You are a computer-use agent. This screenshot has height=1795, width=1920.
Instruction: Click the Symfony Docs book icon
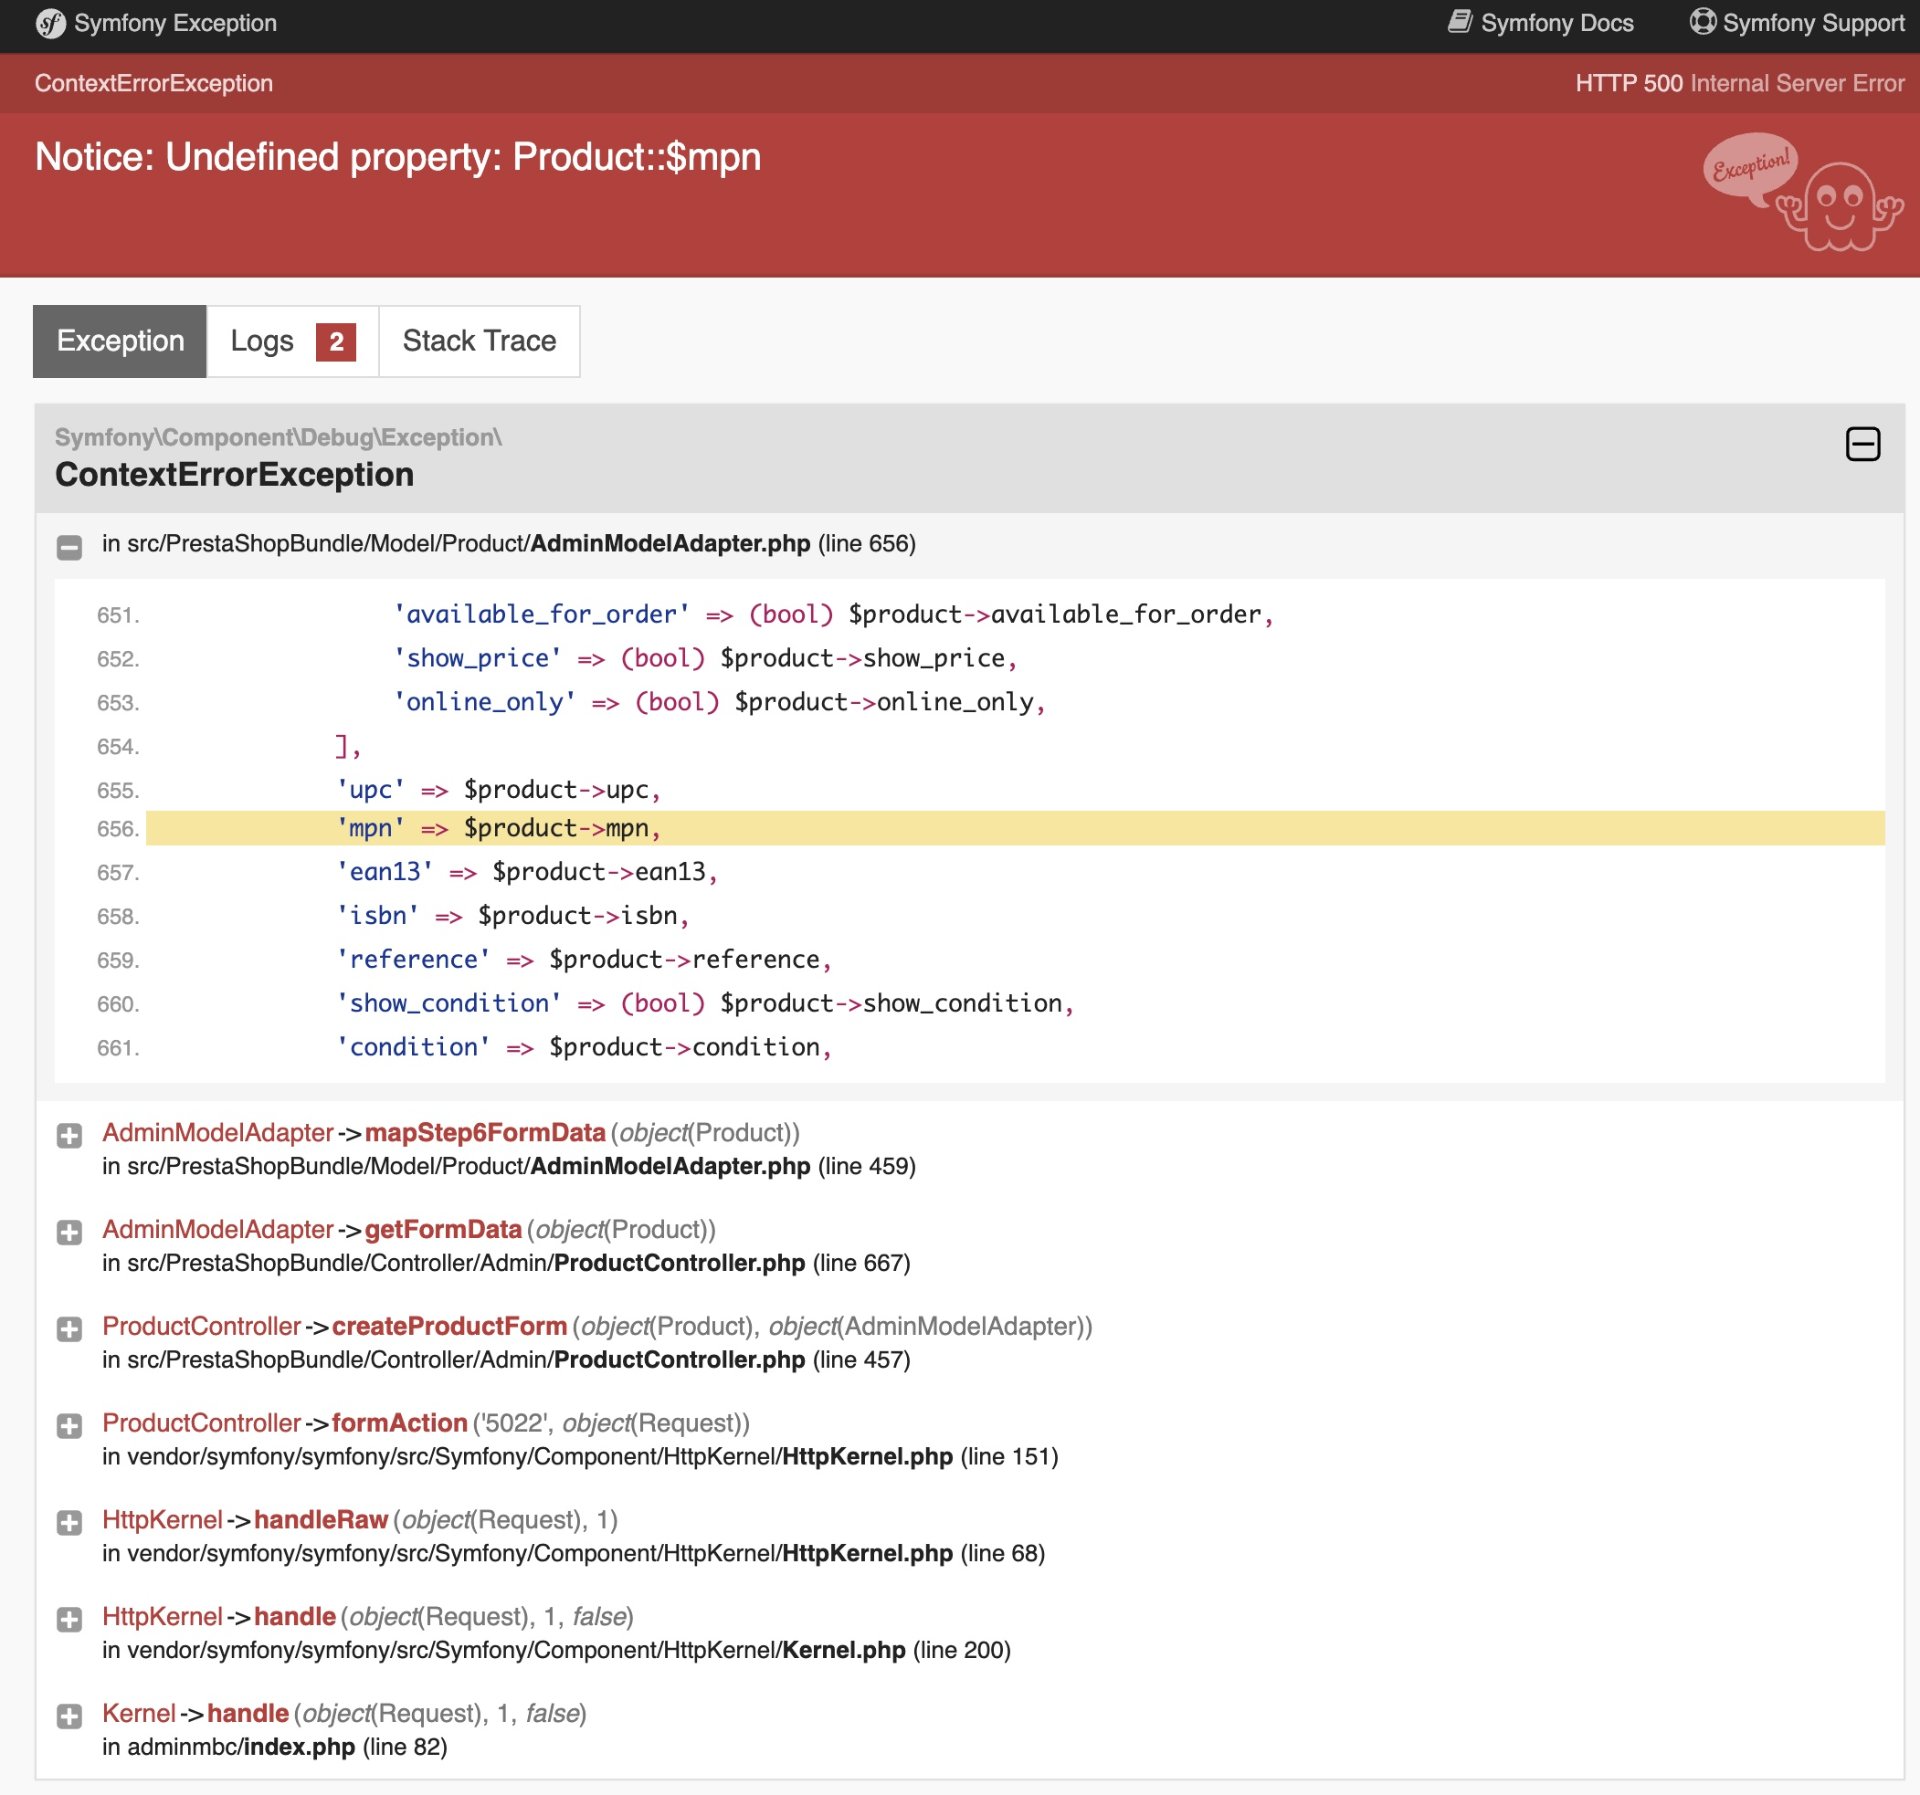pyautogui.click(x=1460, y=22)
